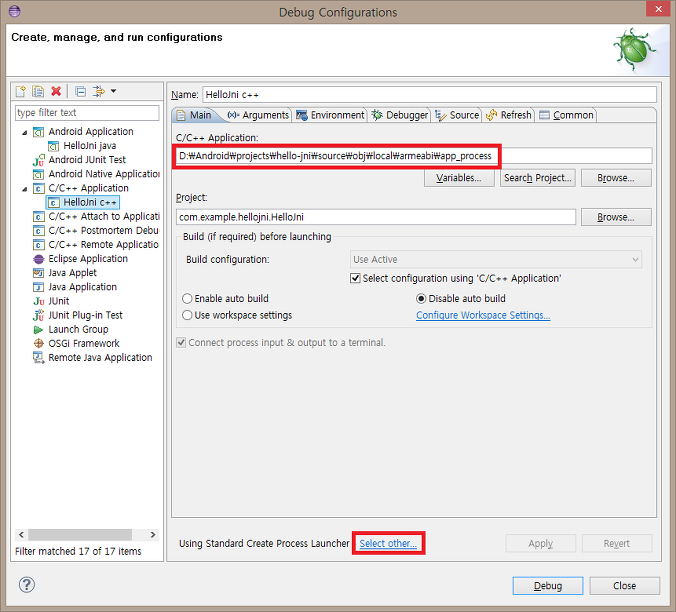This screenshot has height=612, width=676.
Task: Click the Name input field
Action: click(429, 94)
